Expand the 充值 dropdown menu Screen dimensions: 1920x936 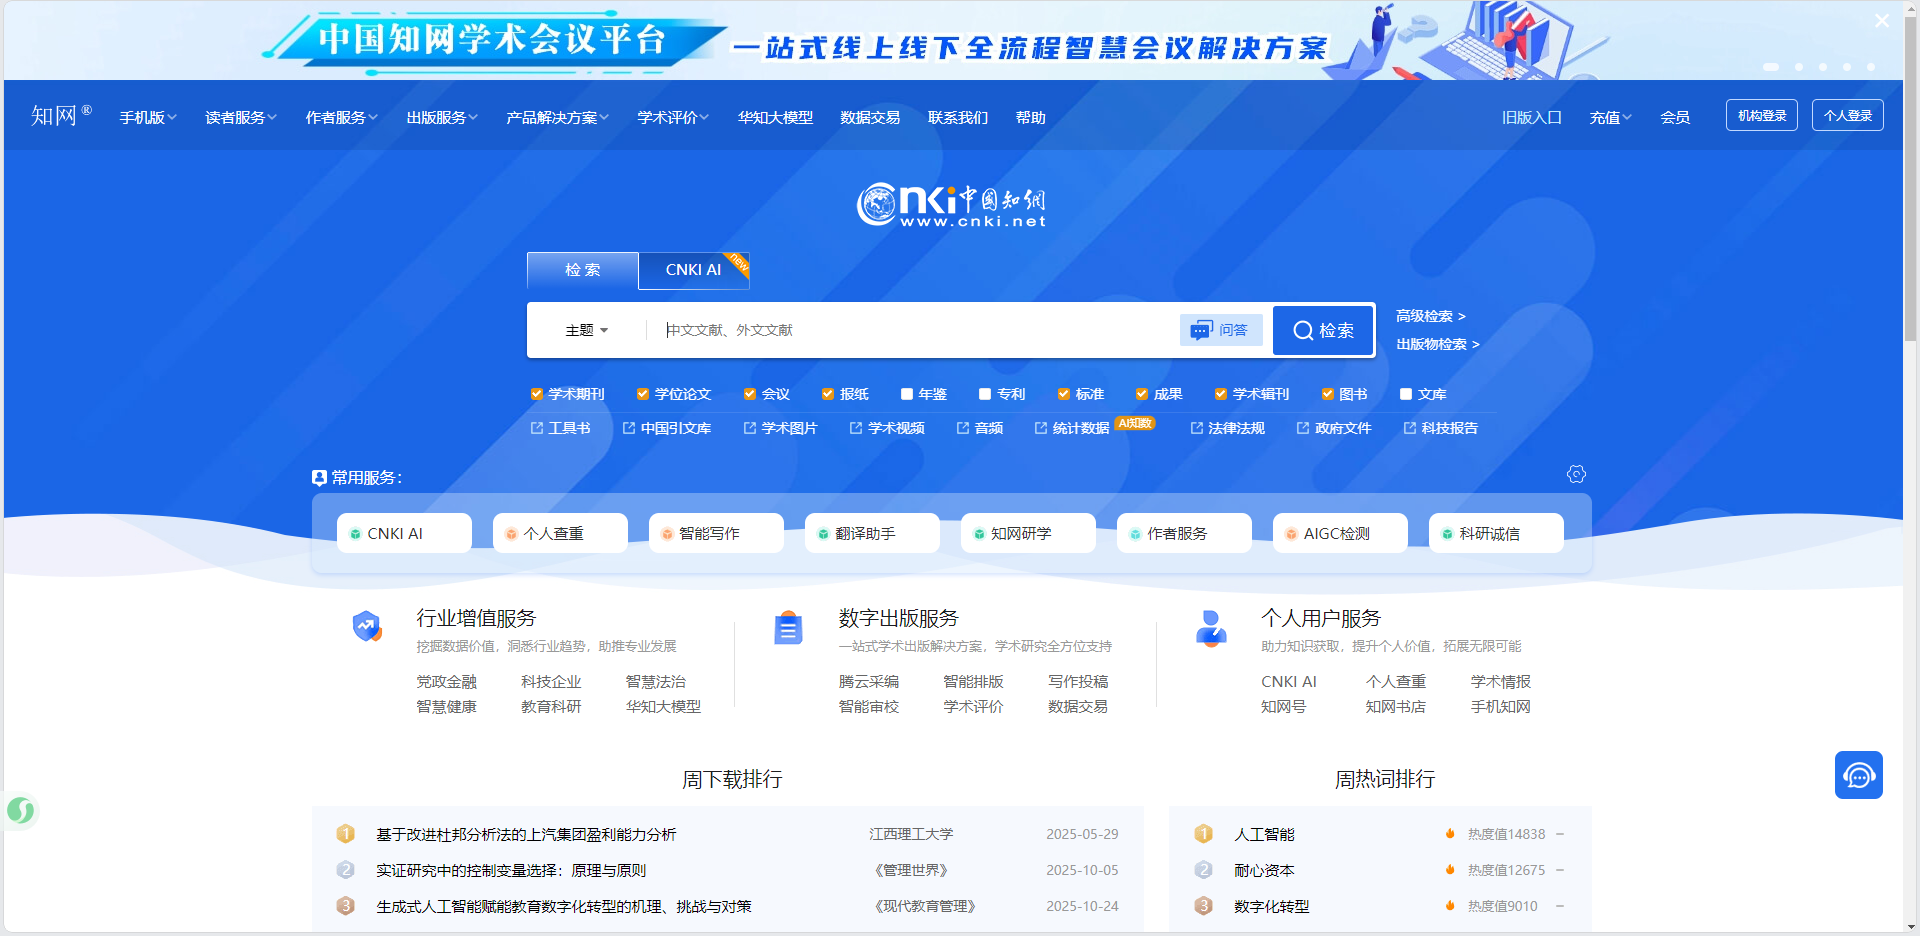[1610, 117]
